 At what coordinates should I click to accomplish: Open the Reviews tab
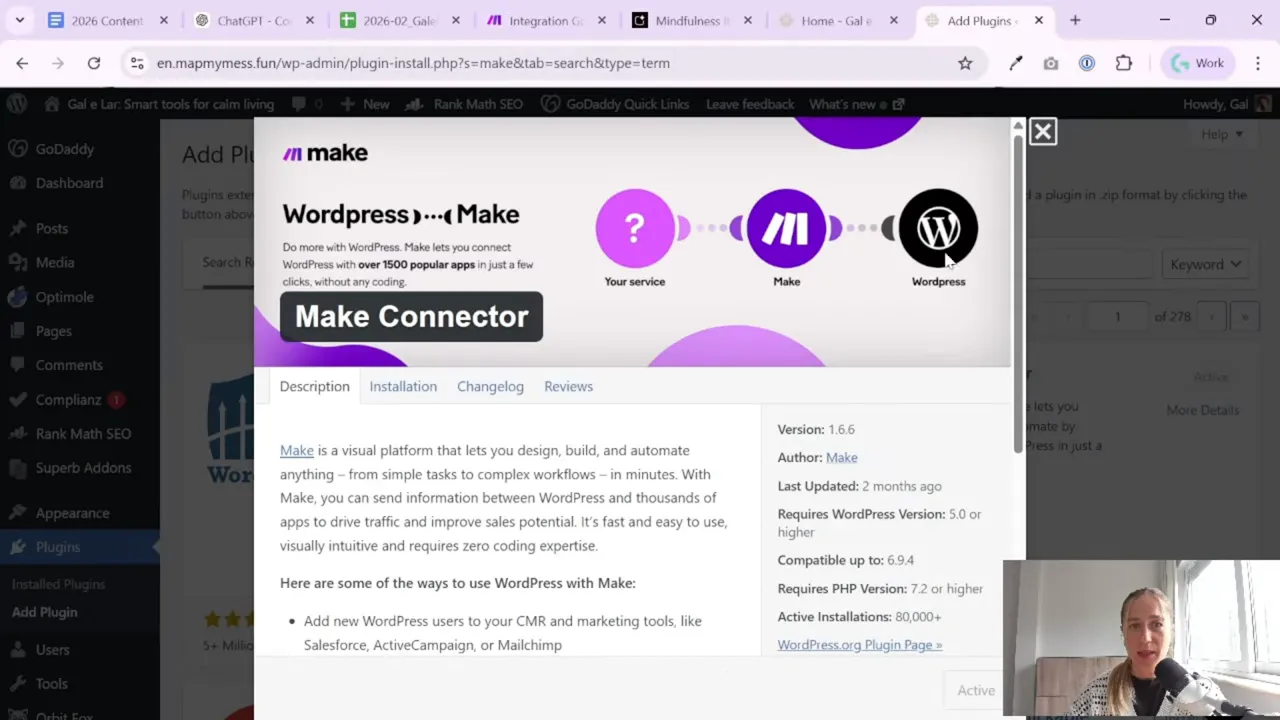(568, 386)
